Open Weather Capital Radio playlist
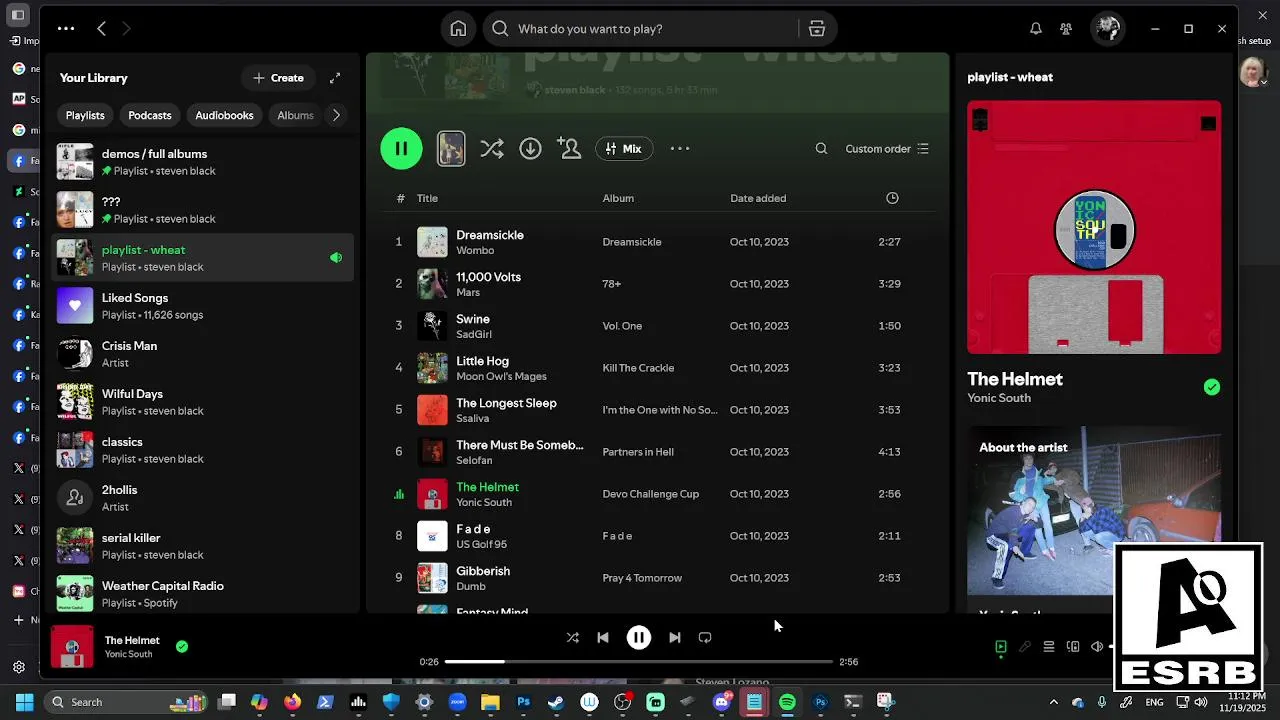The width and height of the screenshot is (1280, 720). coord(203,594)
